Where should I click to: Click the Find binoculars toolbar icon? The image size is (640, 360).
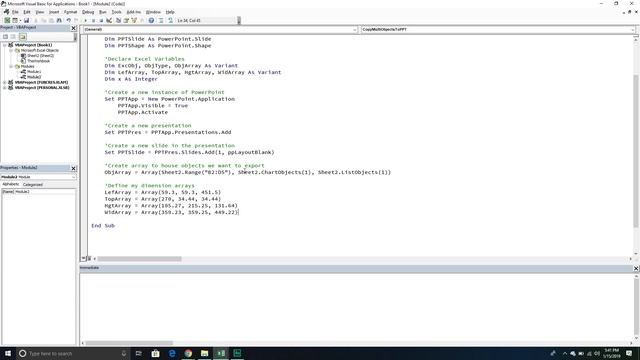pyautogui.click(x=59, y=20)
